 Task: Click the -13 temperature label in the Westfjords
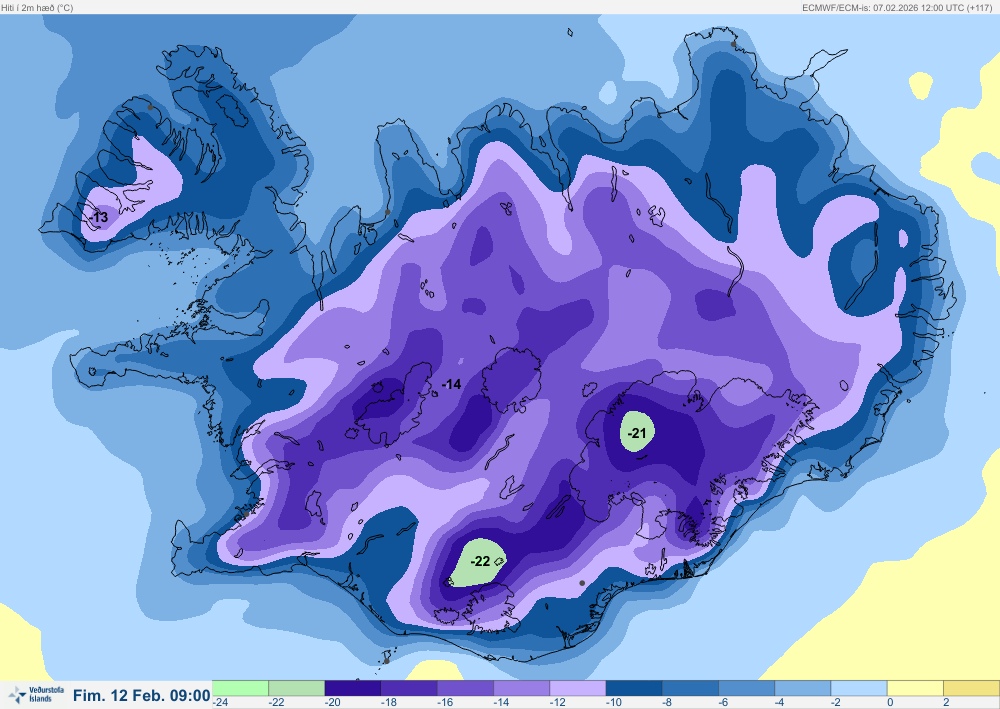99,217
